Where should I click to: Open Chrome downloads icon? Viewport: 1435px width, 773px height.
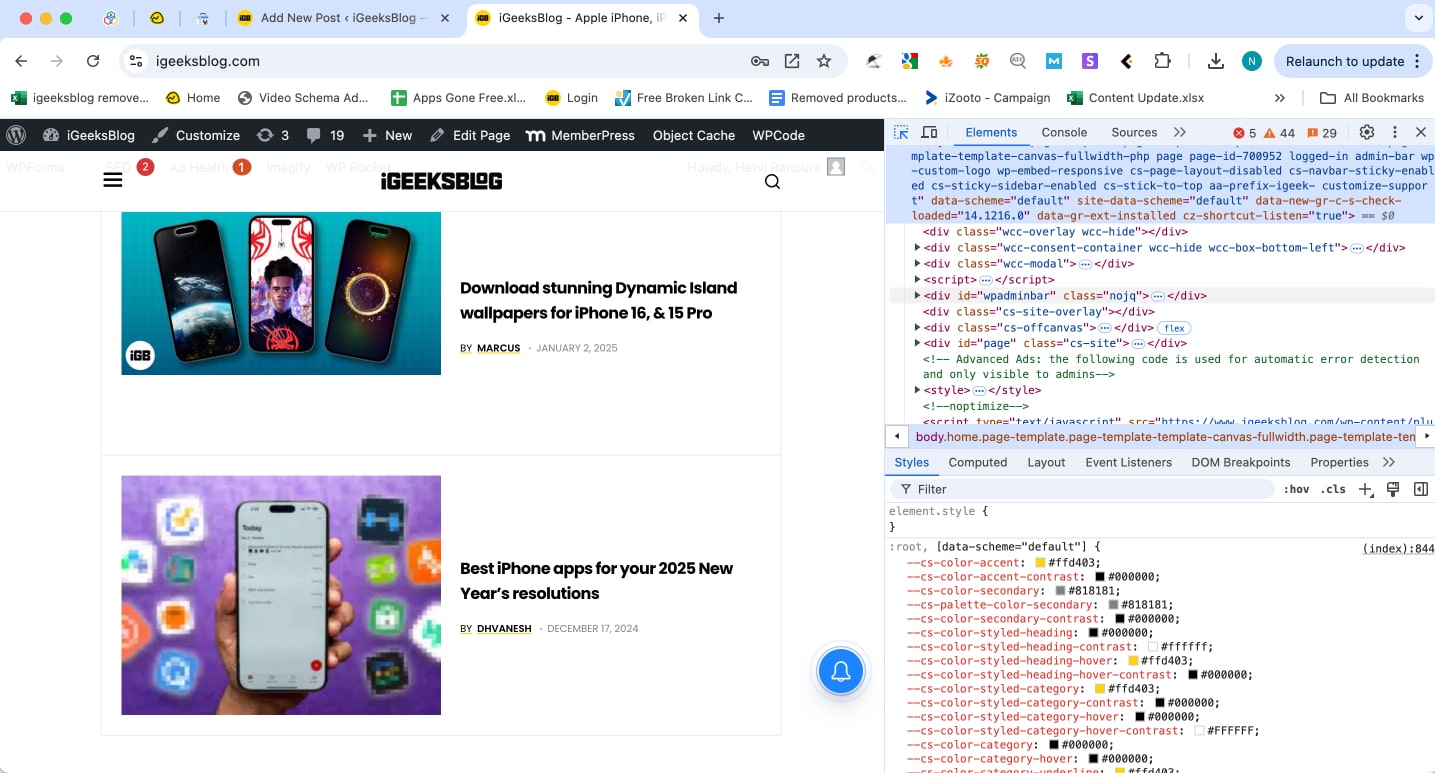[x=1215, y=61]
